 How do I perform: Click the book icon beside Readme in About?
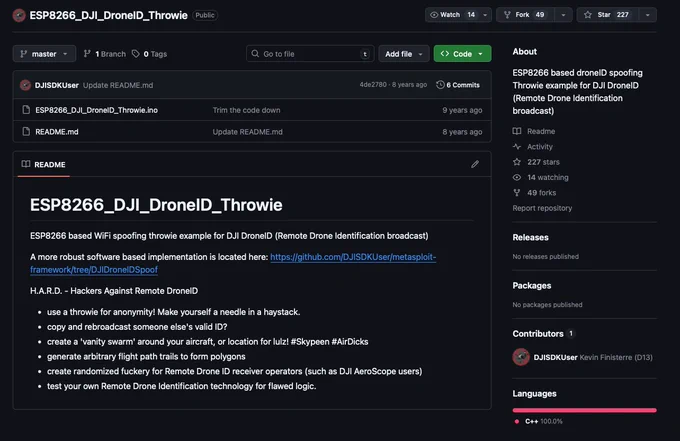coord(517,131)
